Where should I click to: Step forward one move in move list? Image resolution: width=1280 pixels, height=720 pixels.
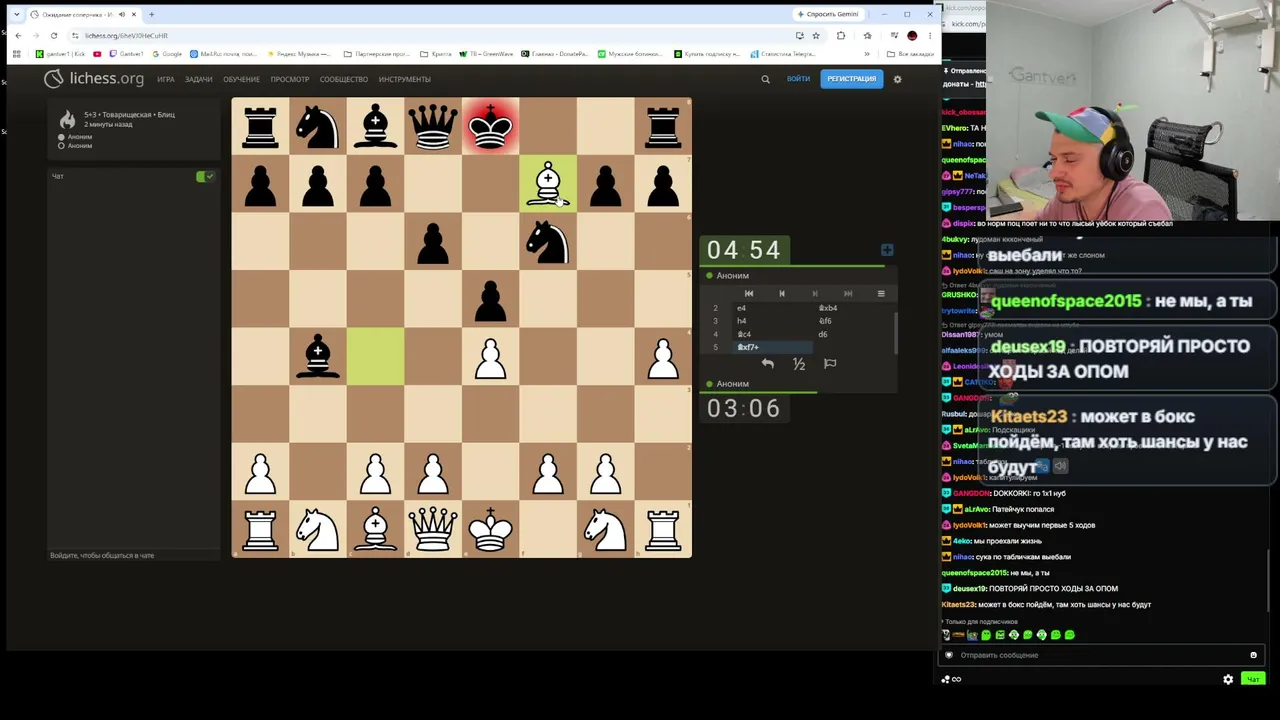pyautogui.click(x=815, y=293)
